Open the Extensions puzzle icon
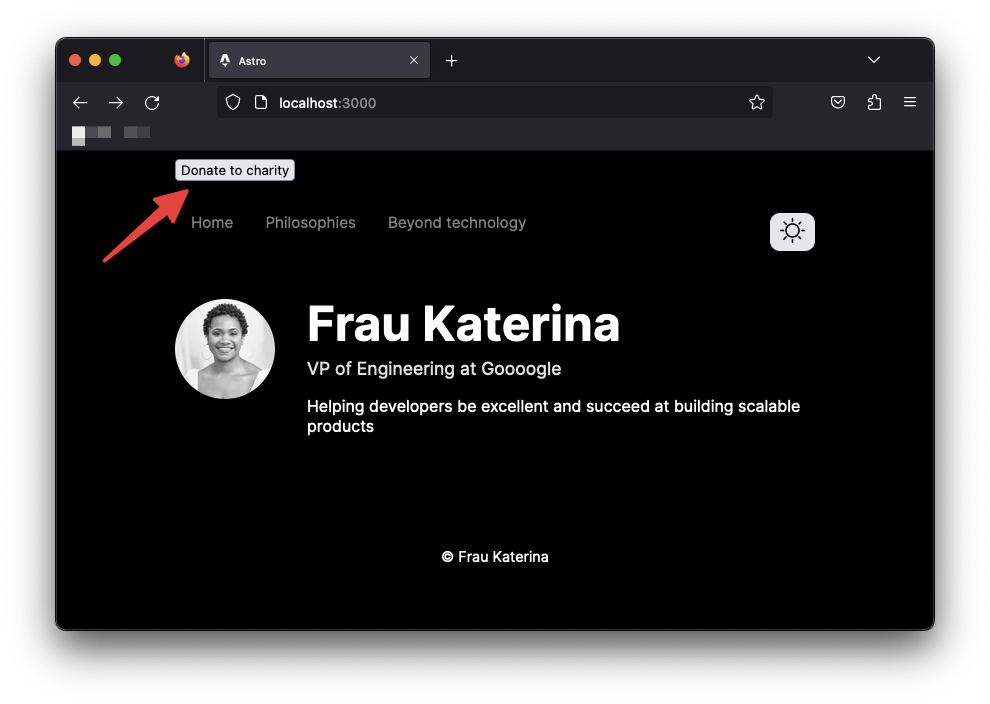Viewport: 990px width, 704px height. click(874, 103)
